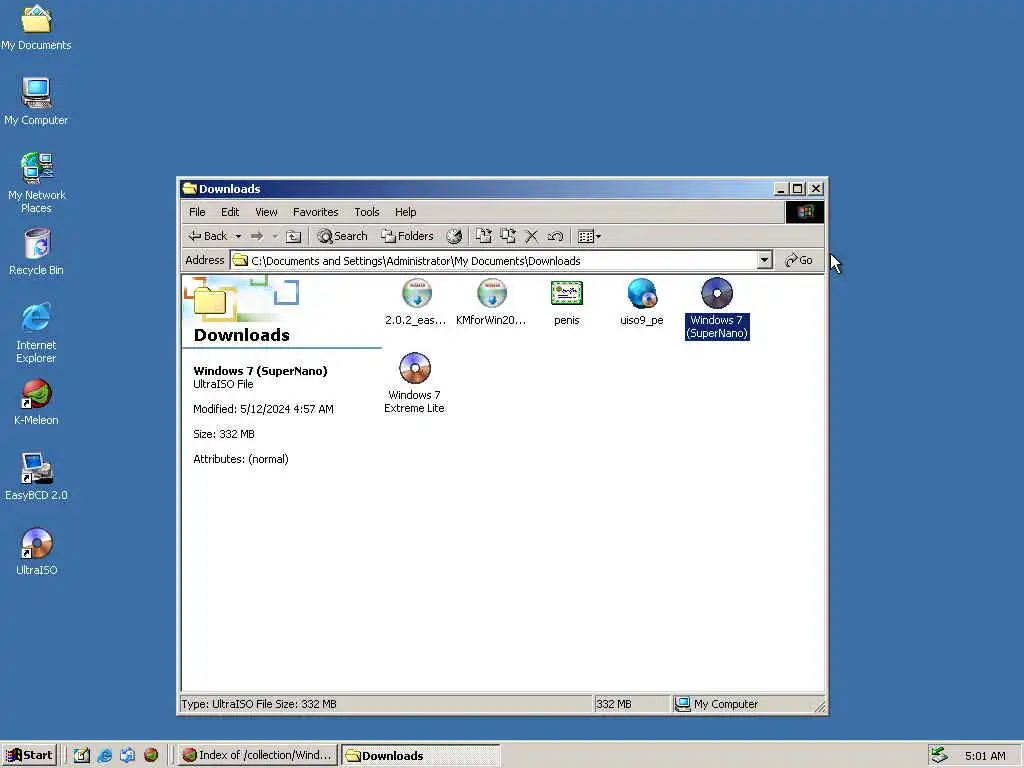This screenshot has width=1024, height=768.
Task: Select the Internet Explorer desktop icon
Action: tap(36, 333)
